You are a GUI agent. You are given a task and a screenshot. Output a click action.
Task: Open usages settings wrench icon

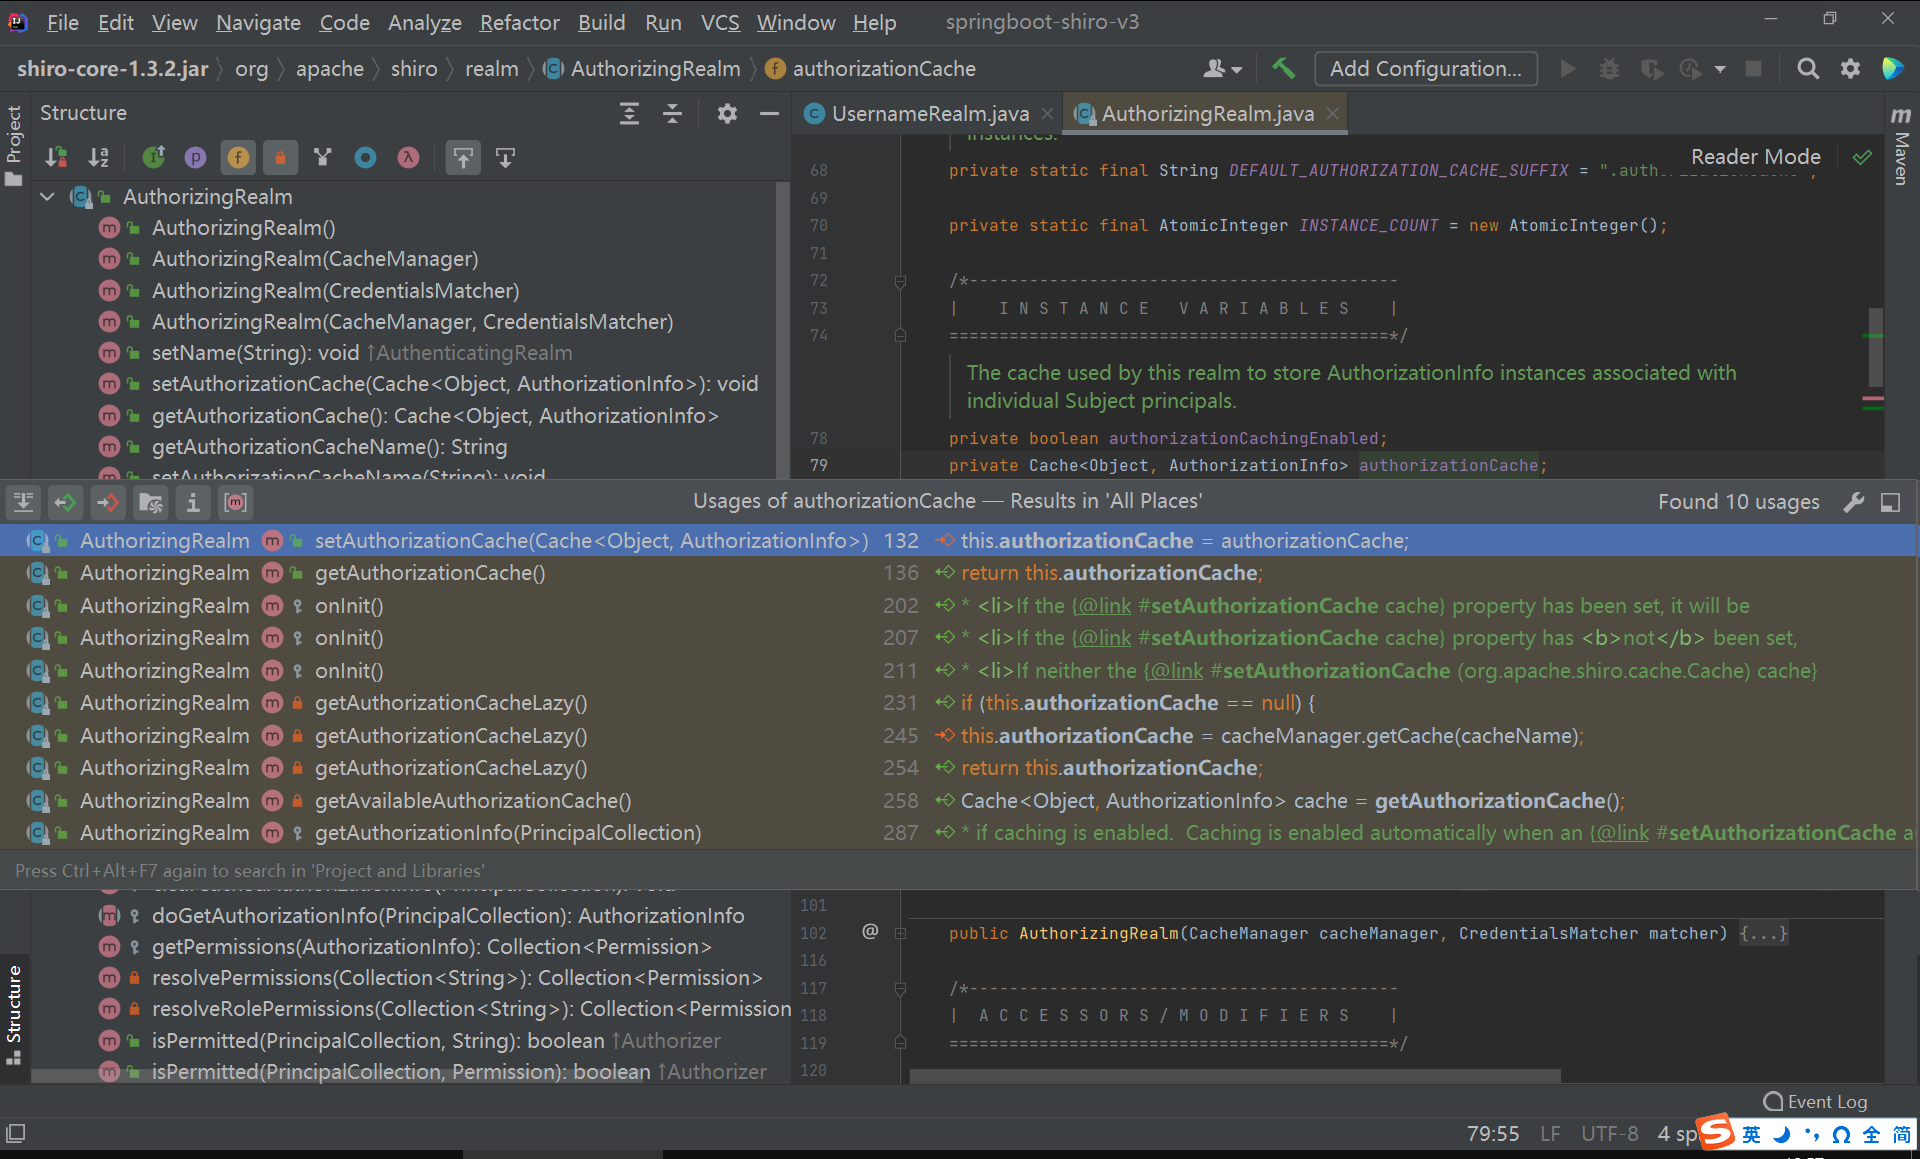pyautogui.click(x=1853, y=503)
